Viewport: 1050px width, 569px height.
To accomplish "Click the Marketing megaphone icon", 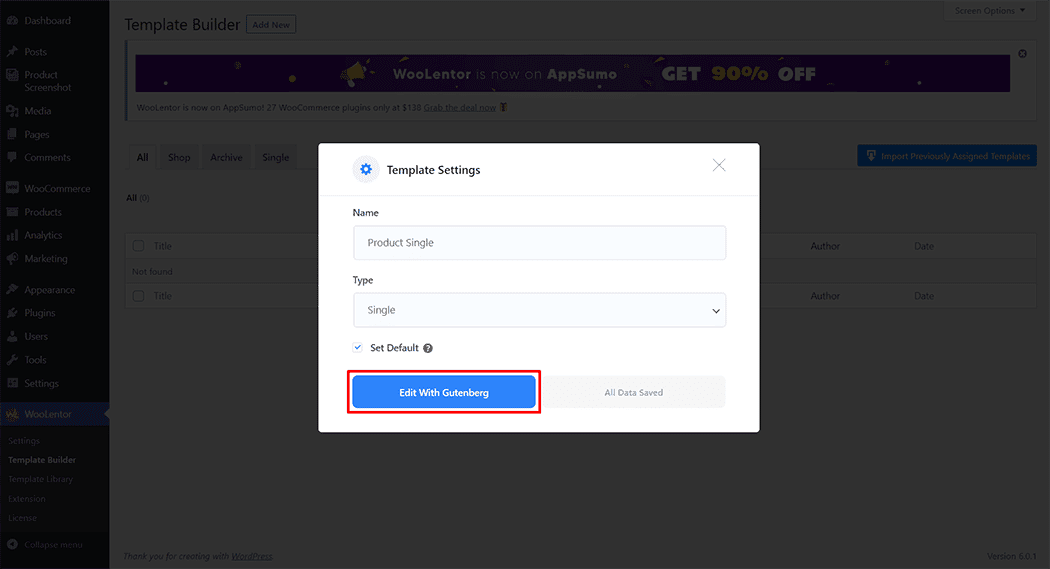I will coord(12,259).
